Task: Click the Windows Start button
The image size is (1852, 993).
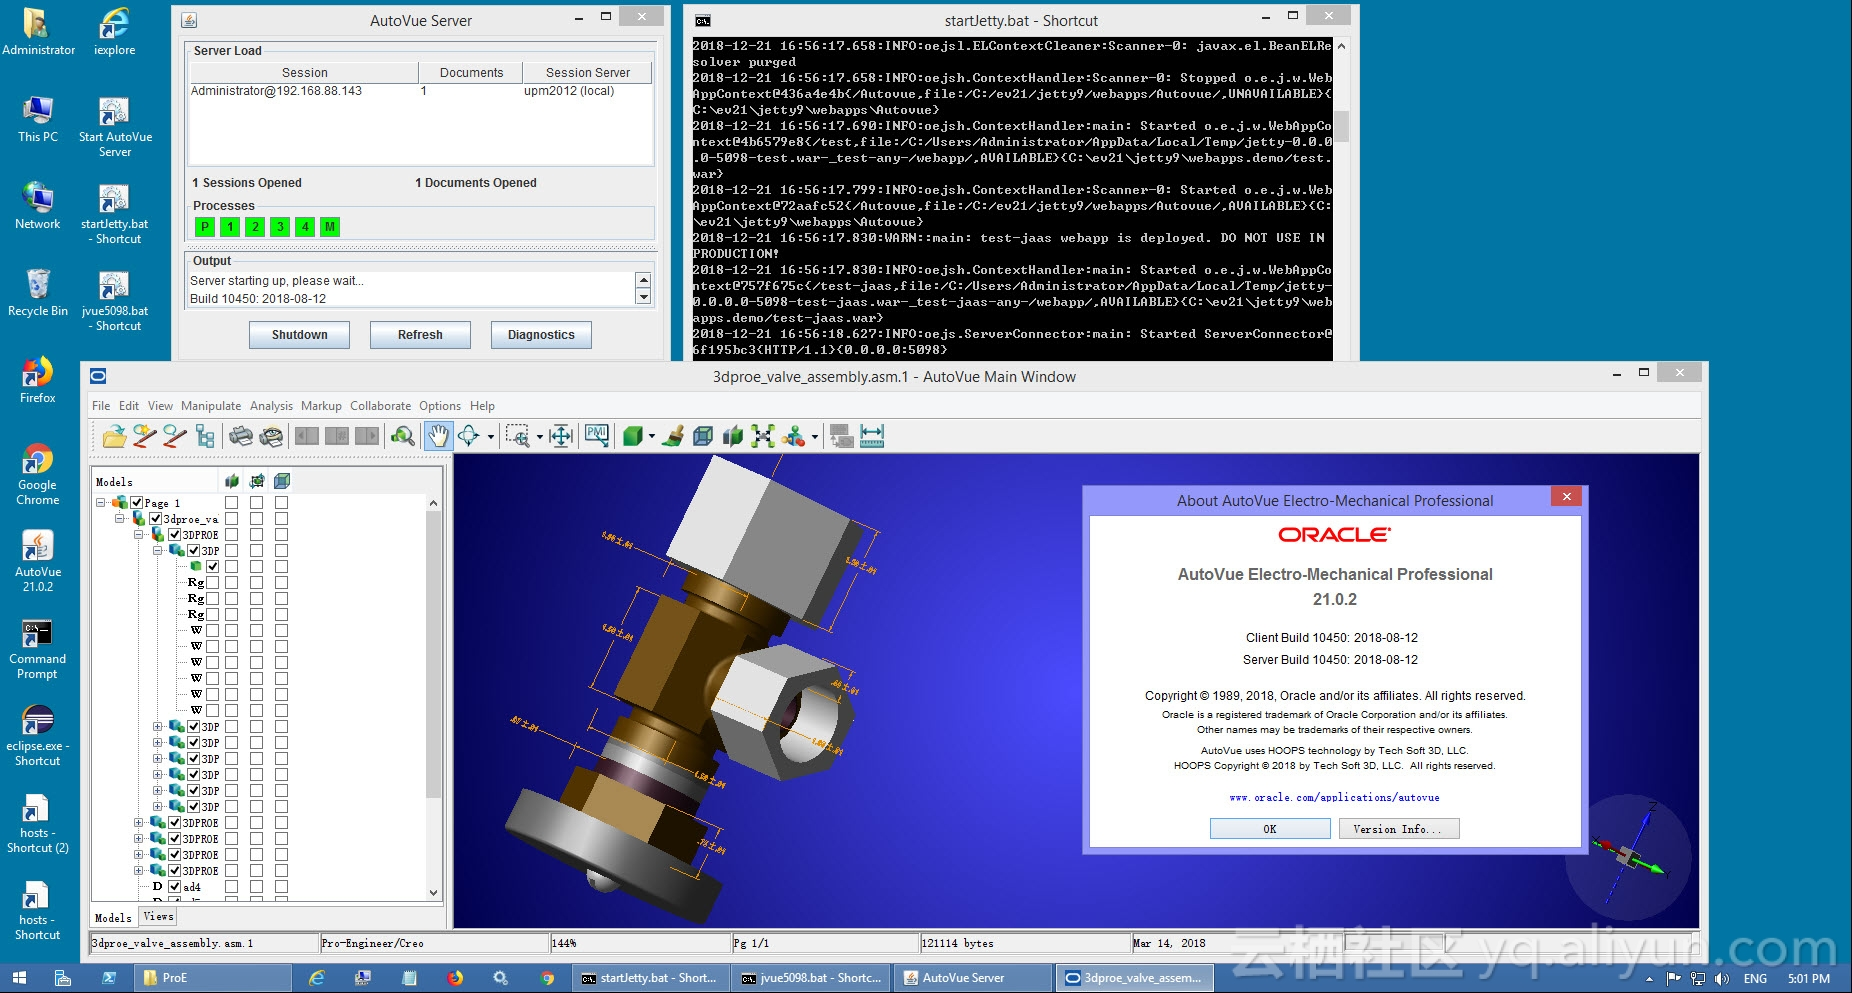Action: click(19, 978)
